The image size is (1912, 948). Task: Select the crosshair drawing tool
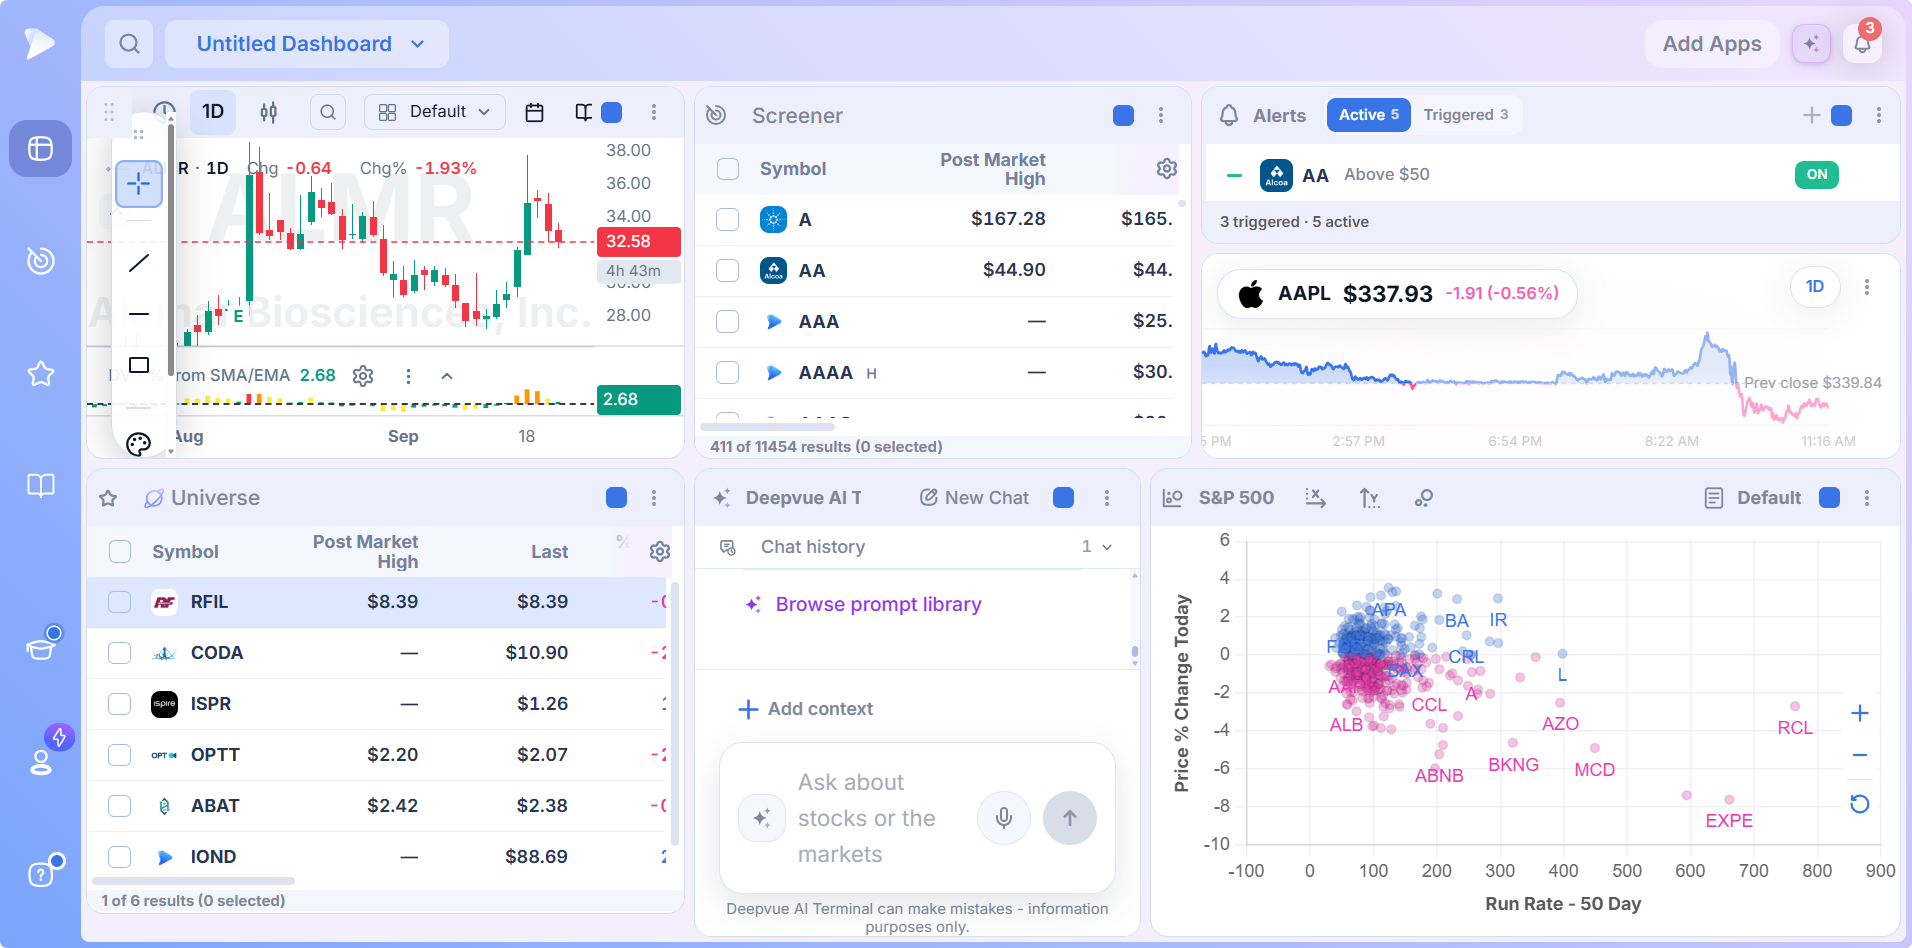click(x=139, y=184)
